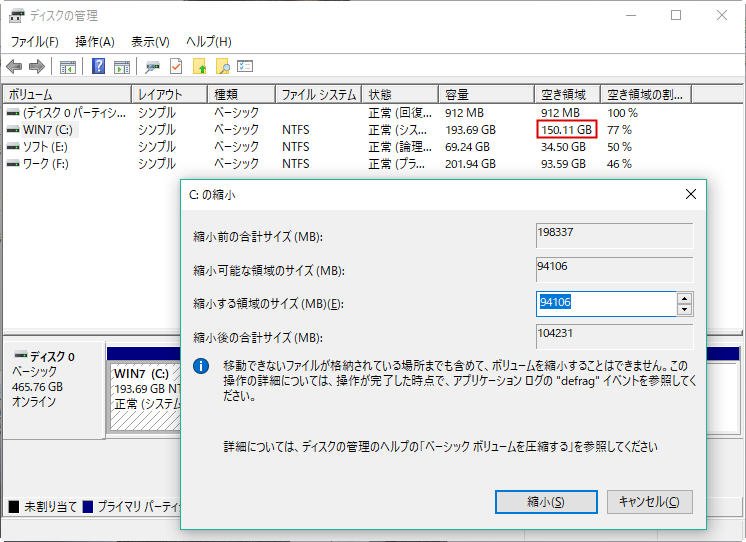Open the blue Help question-mark icon
This screenshot has height=542, width=746.
tap(98, 66)
